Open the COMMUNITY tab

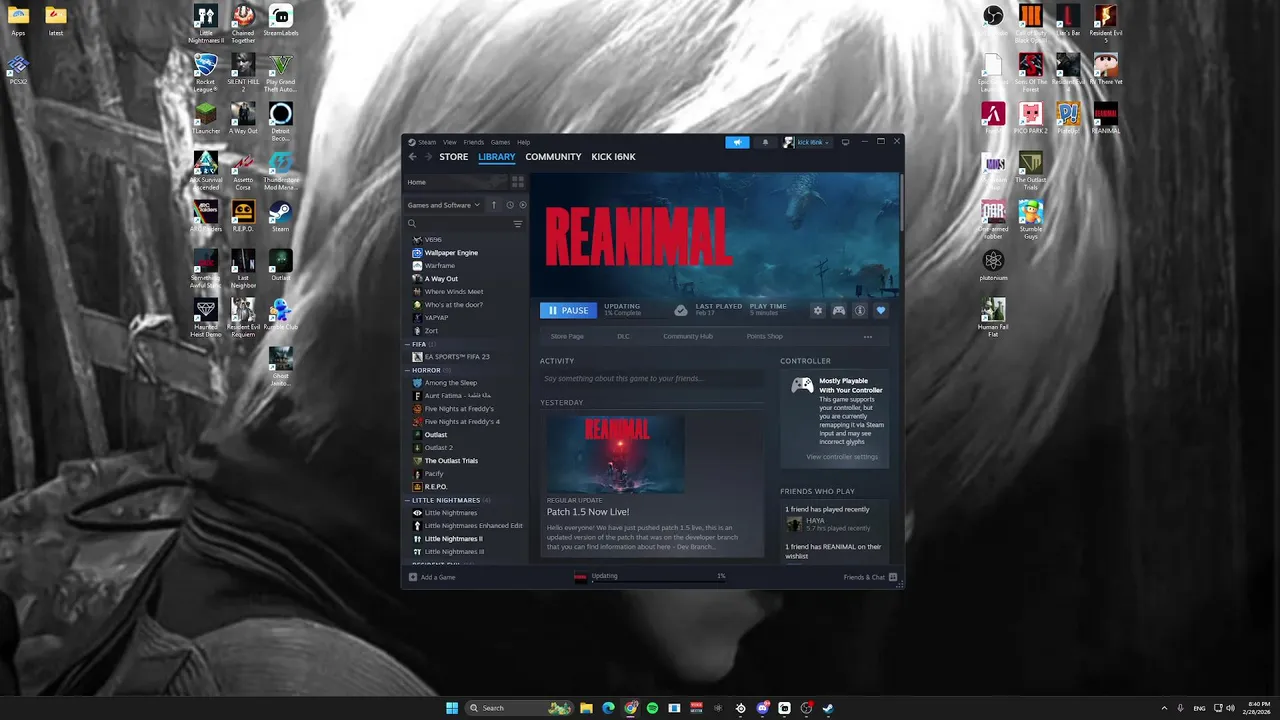click(553, 157)
